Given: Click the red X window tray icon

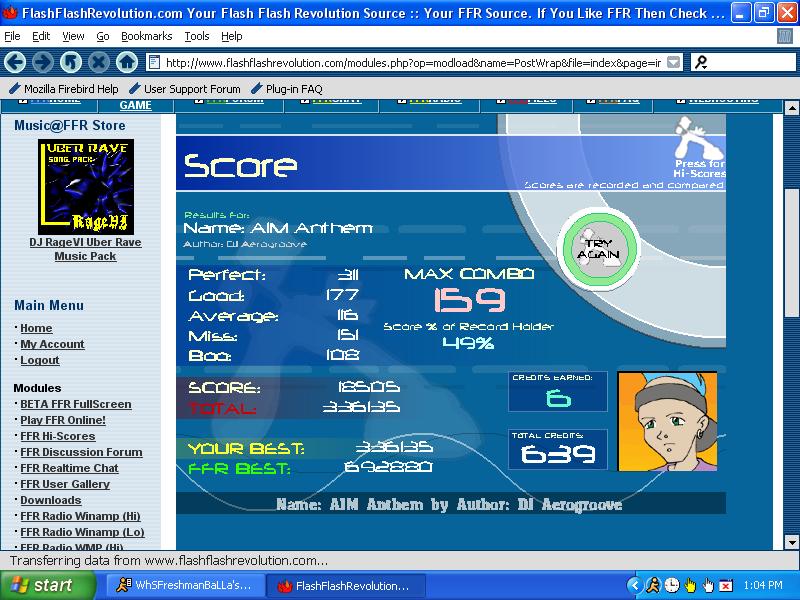Looking at the screenshot, I should click(x=726, y=585).
